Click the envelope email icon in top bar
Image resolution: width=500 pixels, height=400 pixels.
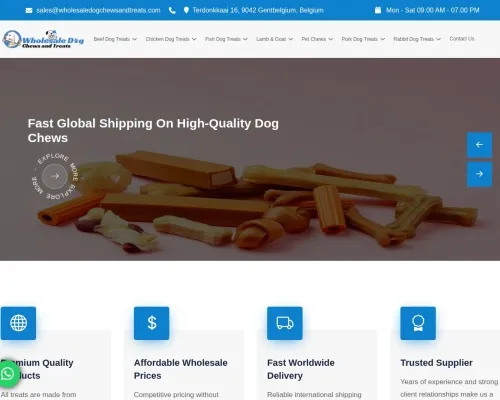(29, 10)
